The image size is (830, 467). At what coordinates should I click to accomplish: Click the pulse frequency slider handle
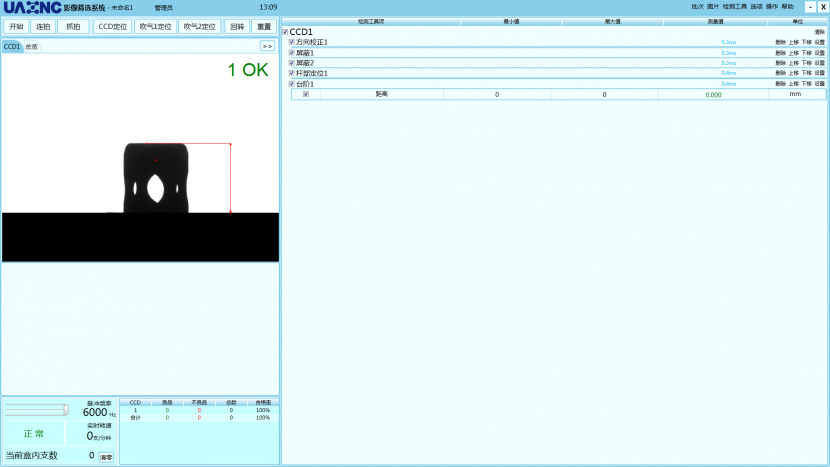[66, 409]
